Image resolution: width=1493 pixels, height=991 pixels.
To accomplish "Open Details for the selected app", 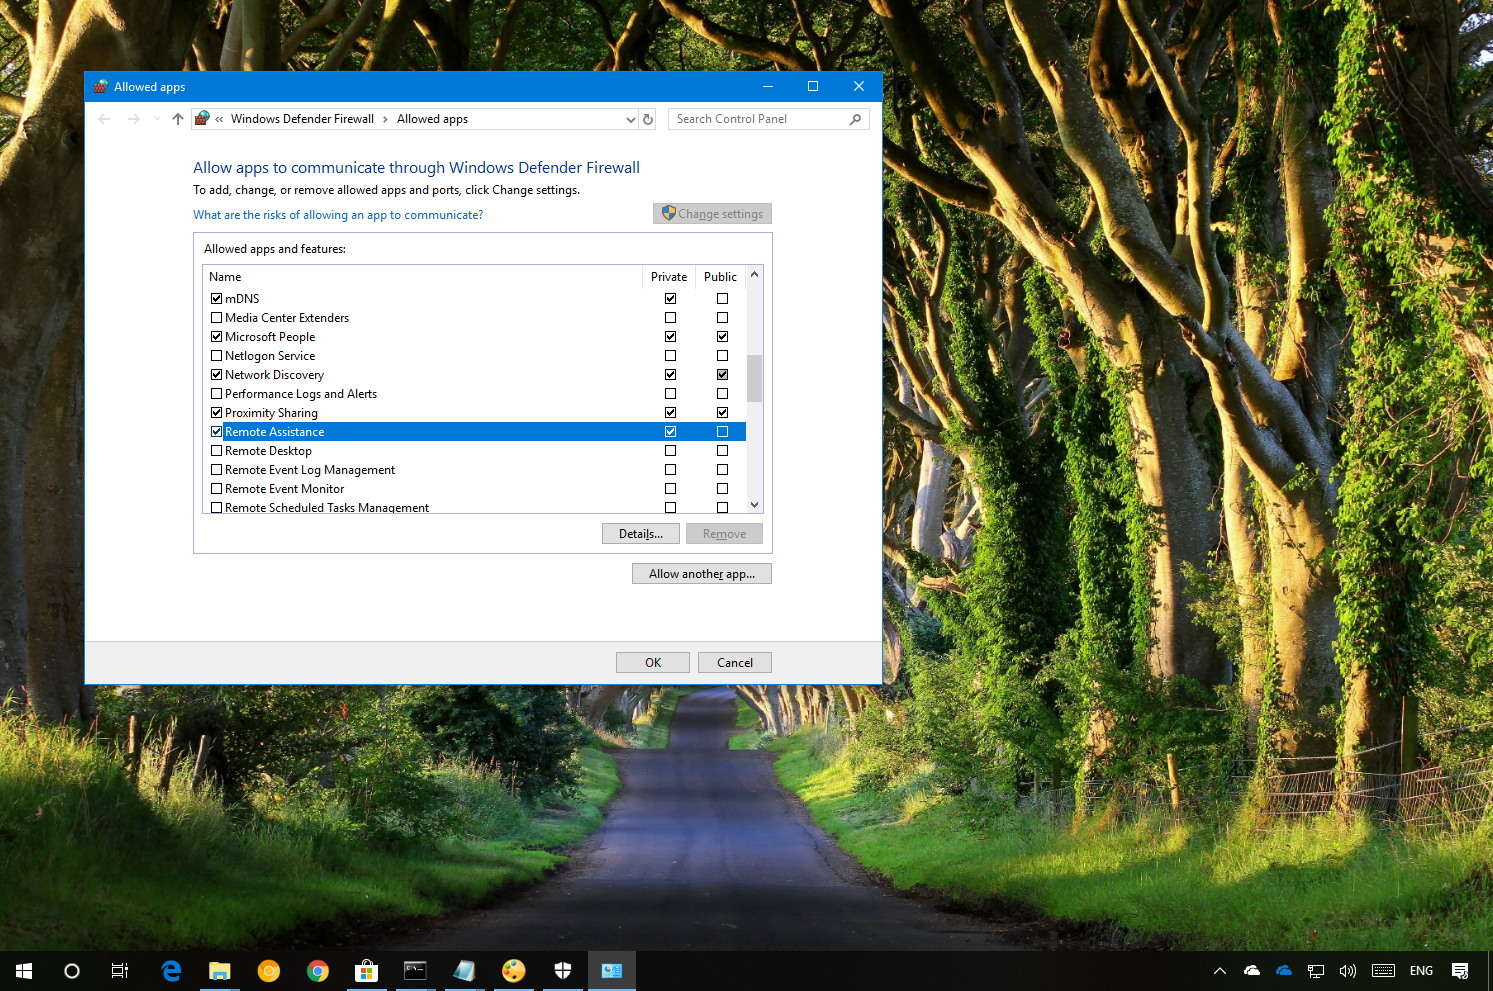I will [641, 534].
